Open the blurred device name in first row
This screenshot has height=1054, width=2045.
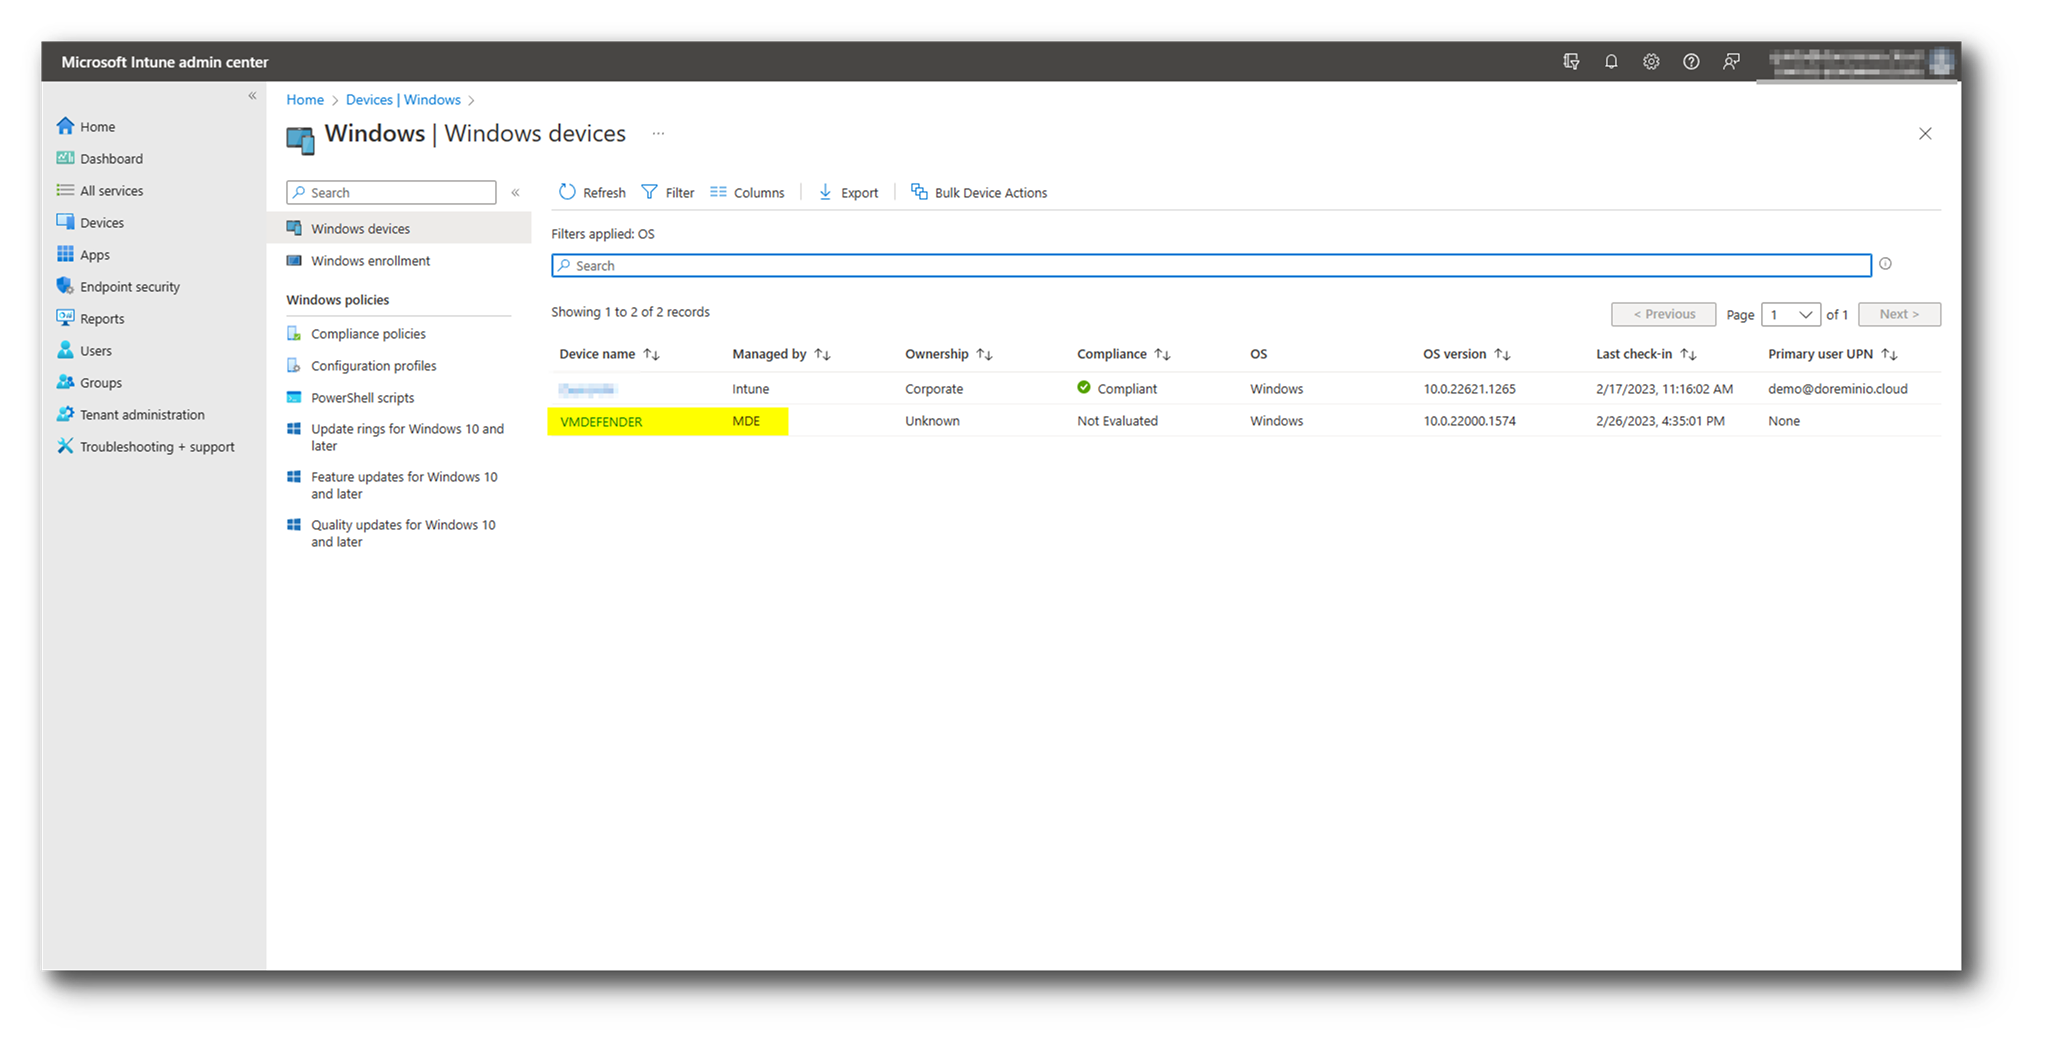[587, 389]
